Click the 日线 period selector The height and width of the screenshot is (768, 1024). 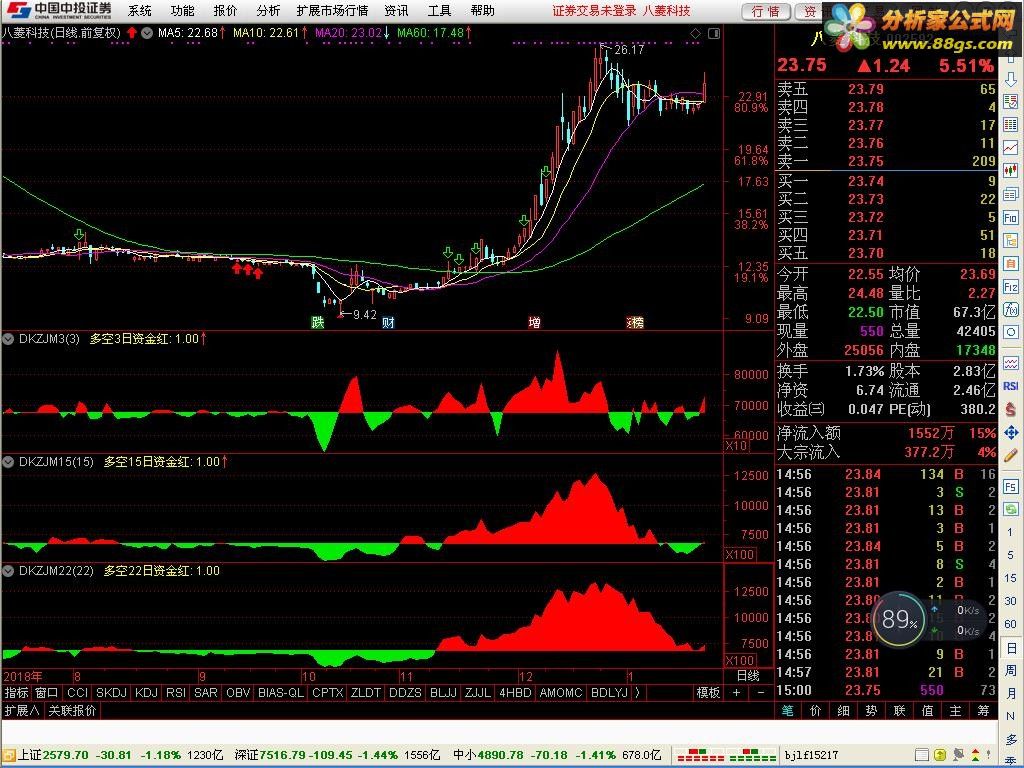pyautogui.click(x=748, y=676)
